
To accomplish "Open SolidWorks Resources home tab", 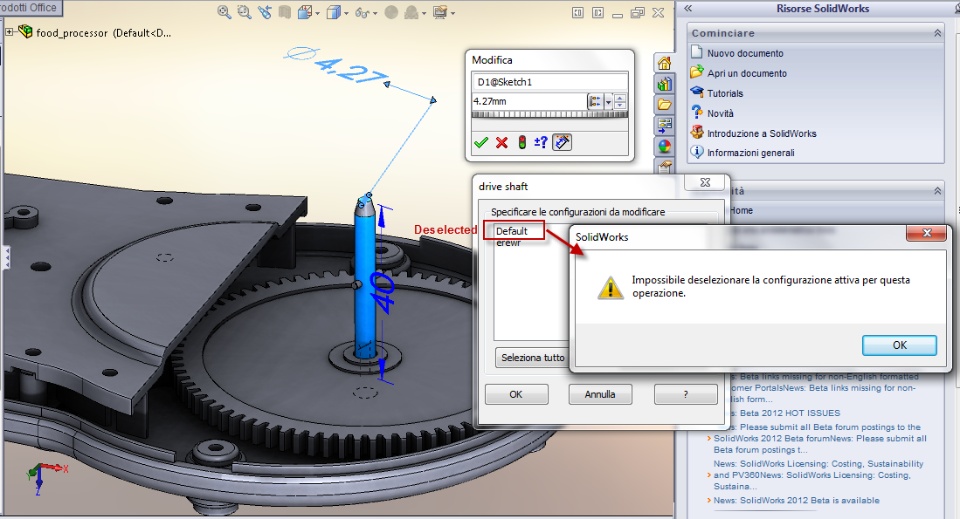I will [x=664, y=63].
